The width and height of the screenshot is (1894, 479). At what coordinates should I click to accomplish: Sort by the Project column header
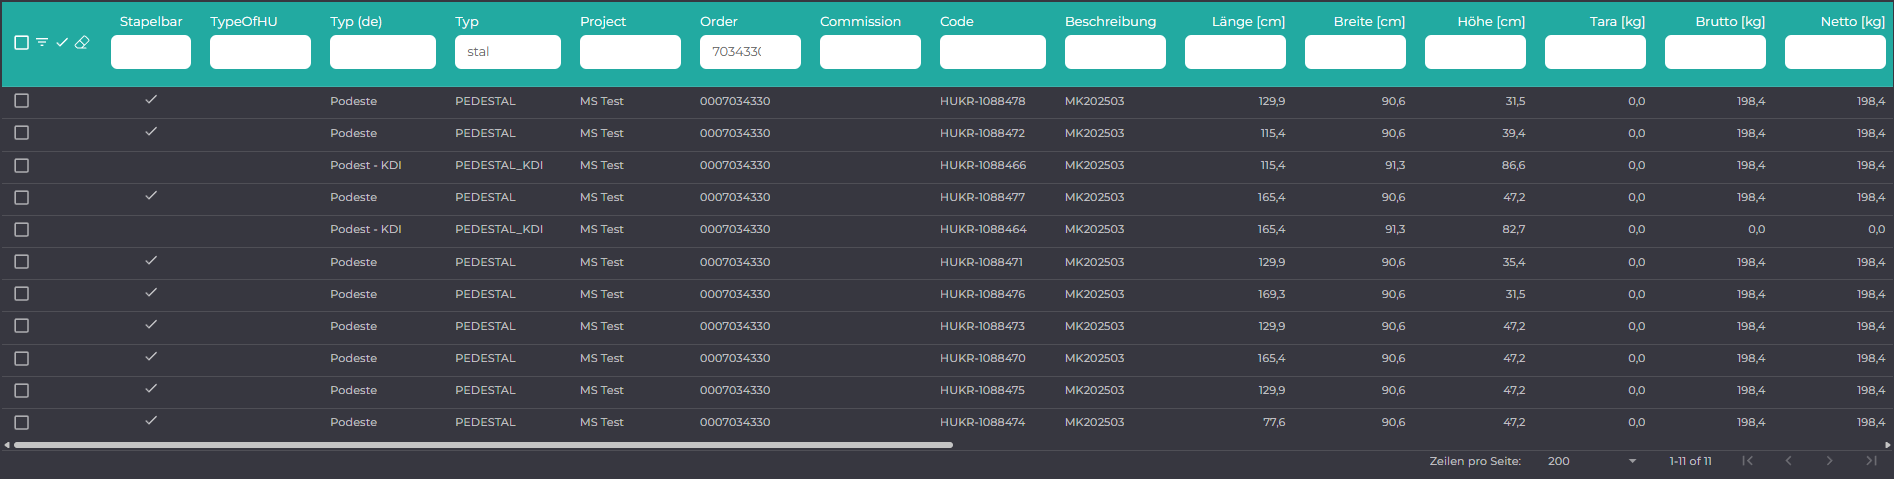tap(603, 21)
